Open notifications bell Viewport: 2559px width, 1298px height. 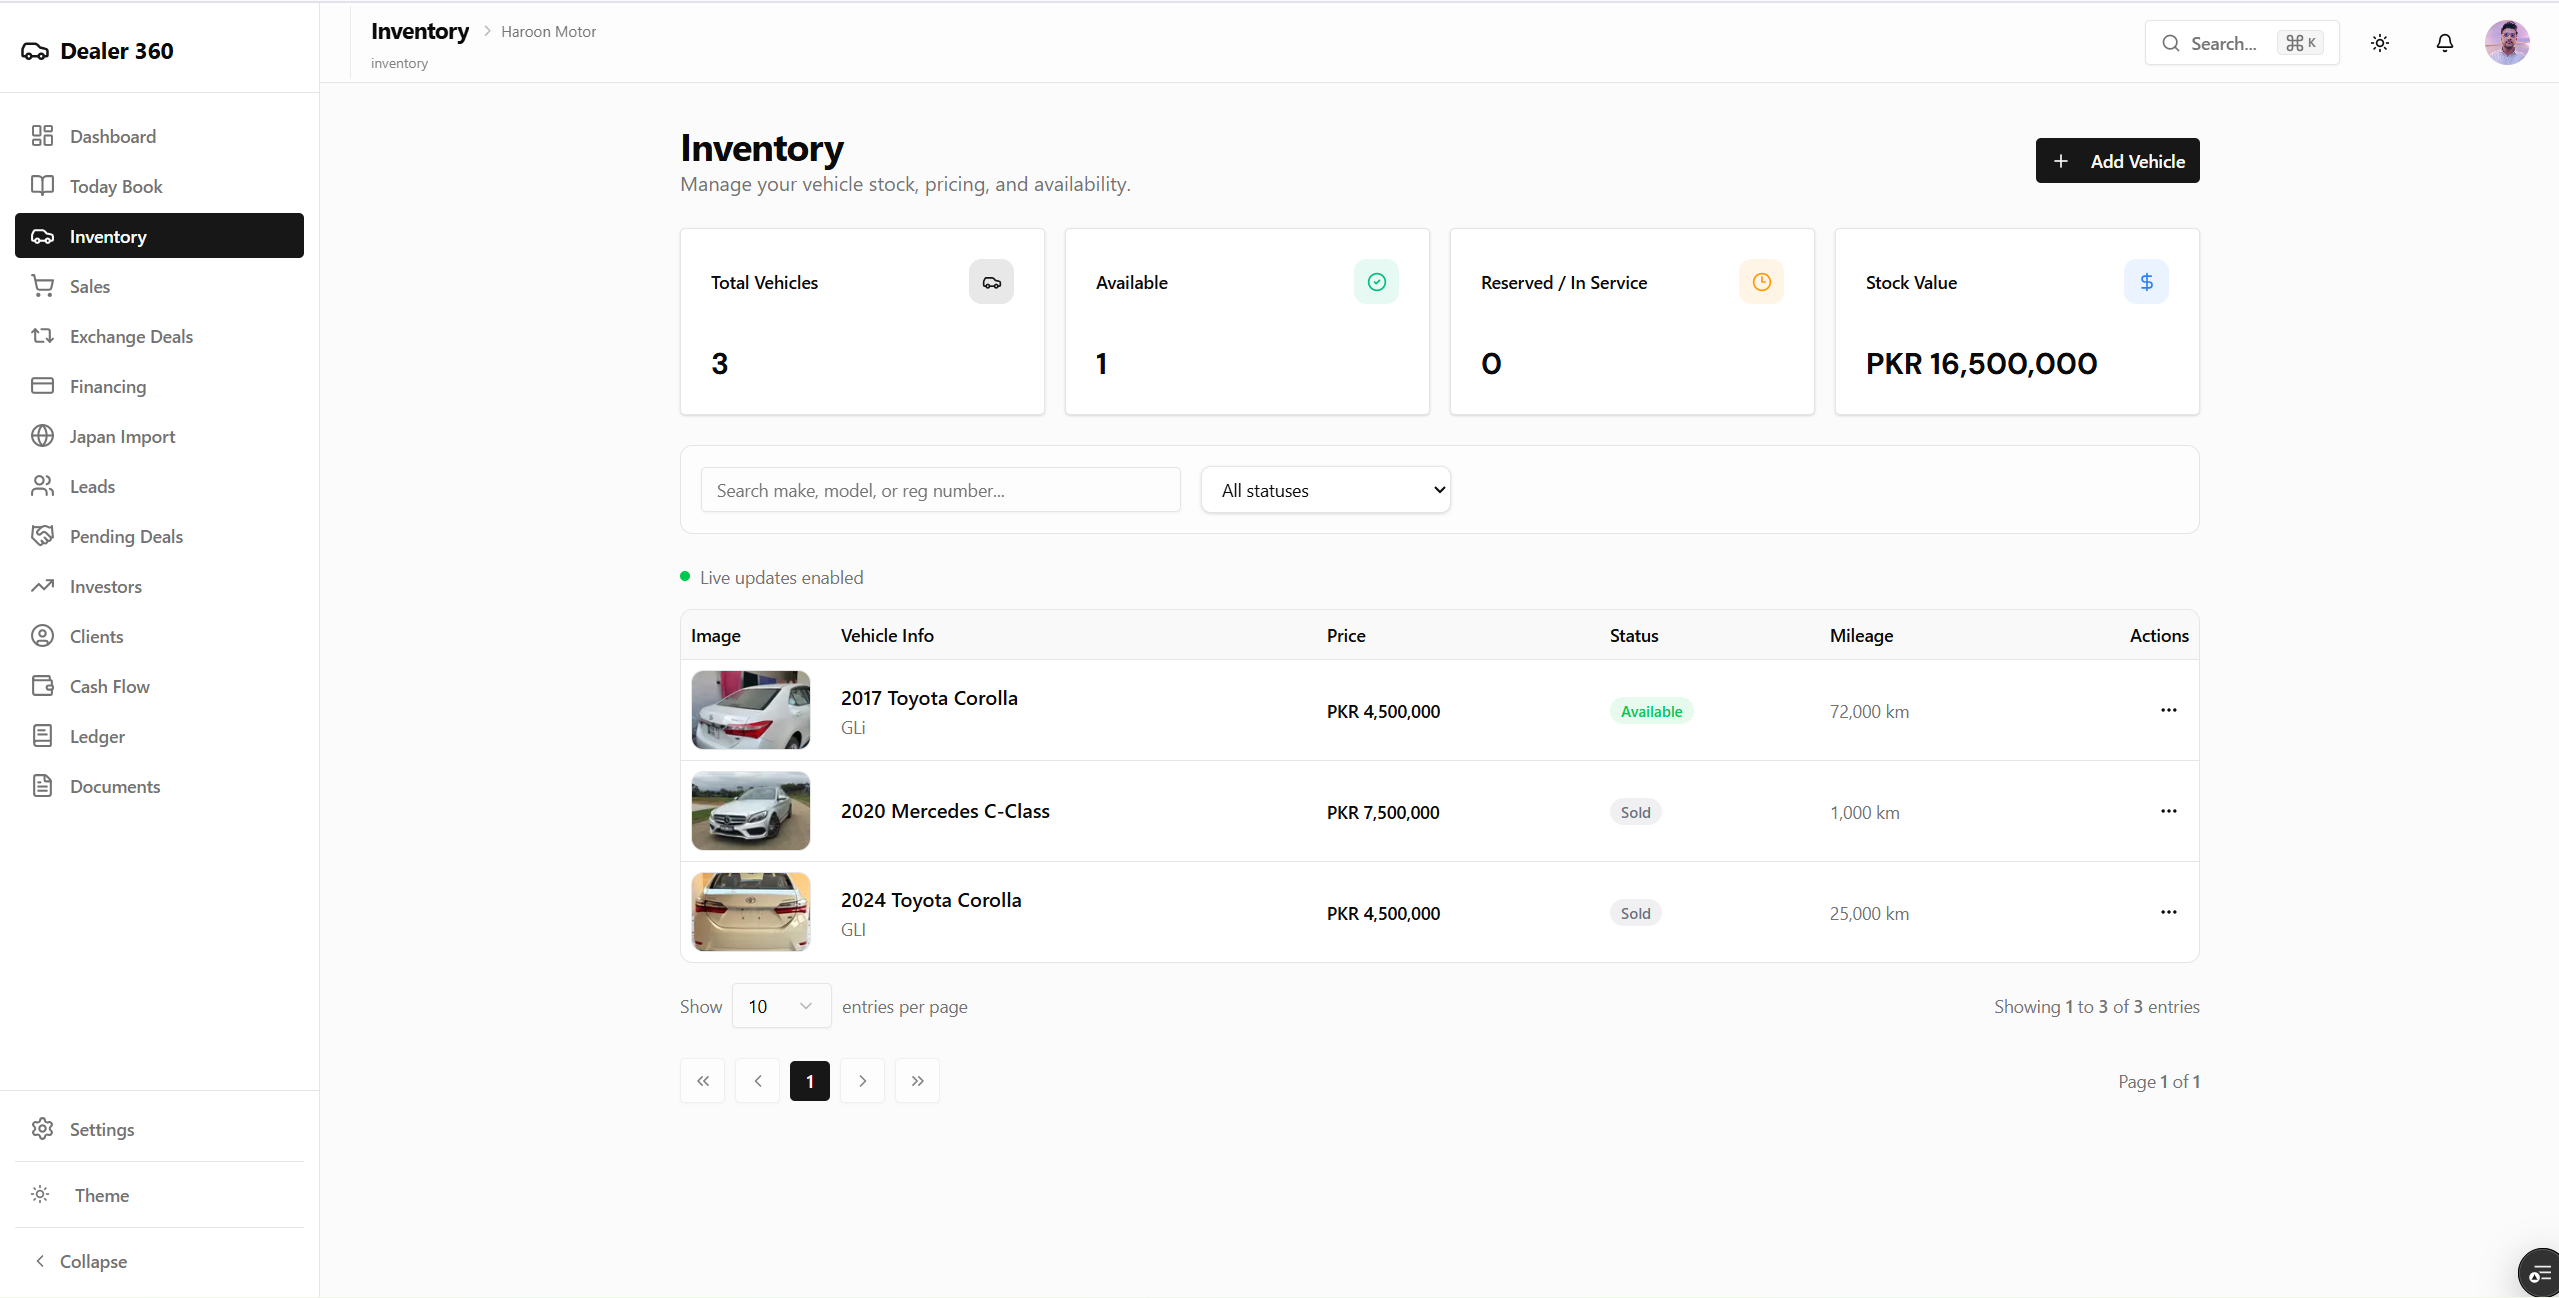[x=2444, y=43]
